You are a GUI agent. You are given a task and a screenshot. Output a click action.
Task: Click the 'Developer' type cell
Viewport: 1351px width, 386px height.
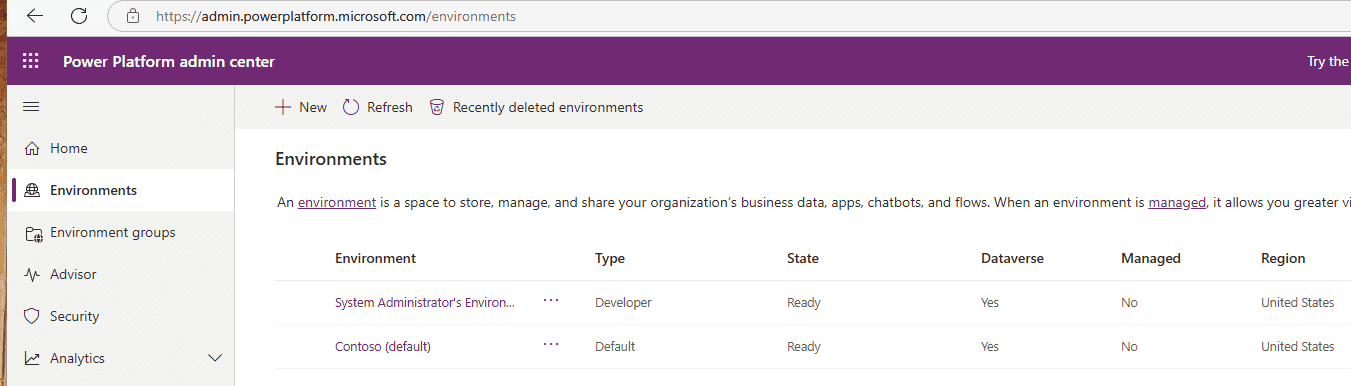(x=623, y=302)
